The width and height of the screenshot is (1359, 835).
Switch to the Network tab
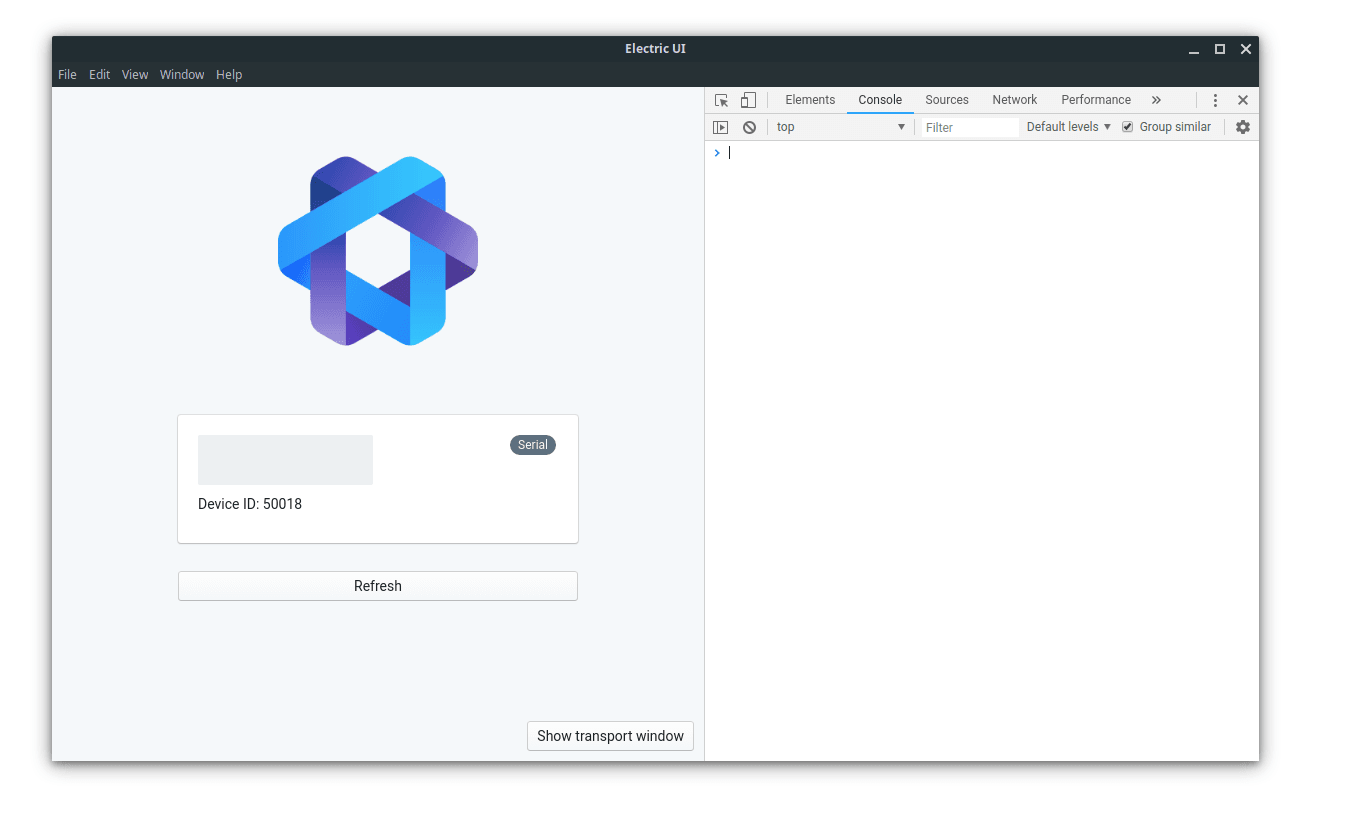pyautogui.click(x=1014, y=100)
